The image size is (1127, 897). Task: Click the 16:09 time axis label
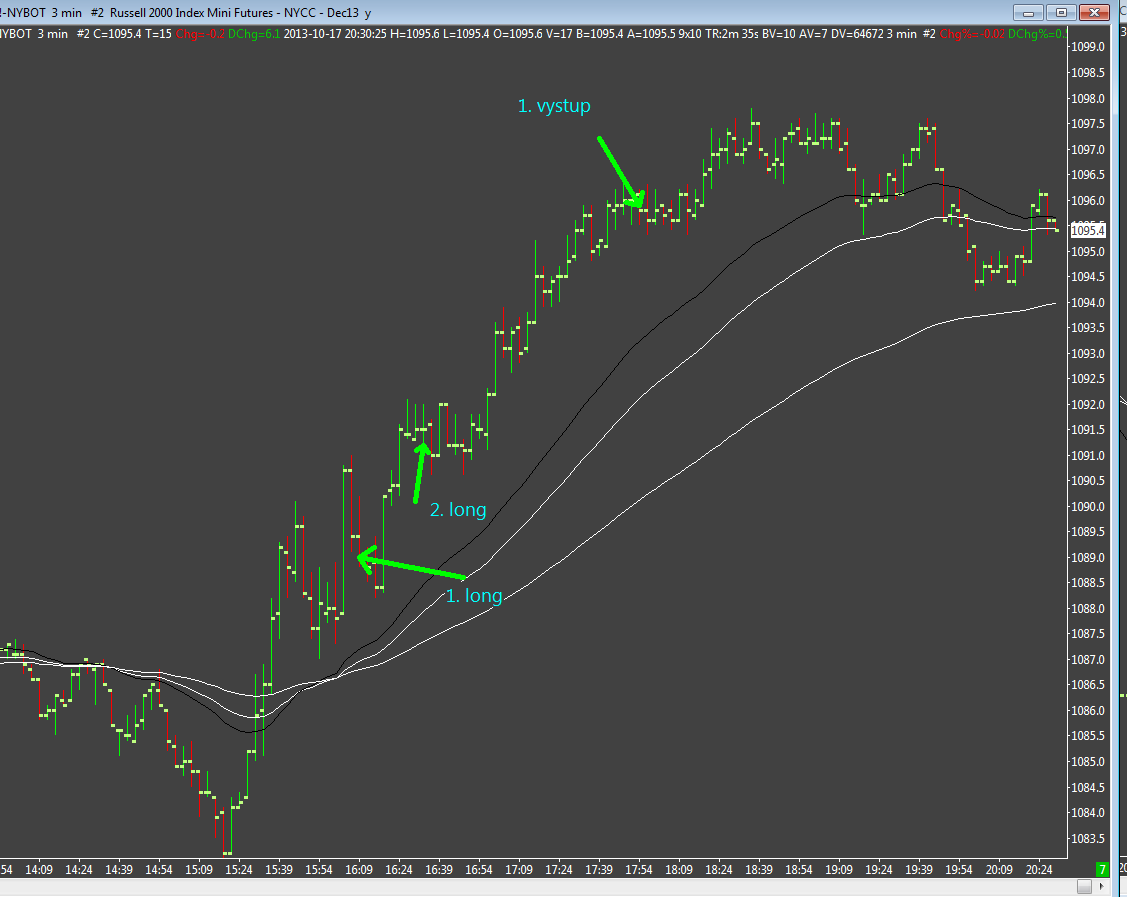point(359,870)
